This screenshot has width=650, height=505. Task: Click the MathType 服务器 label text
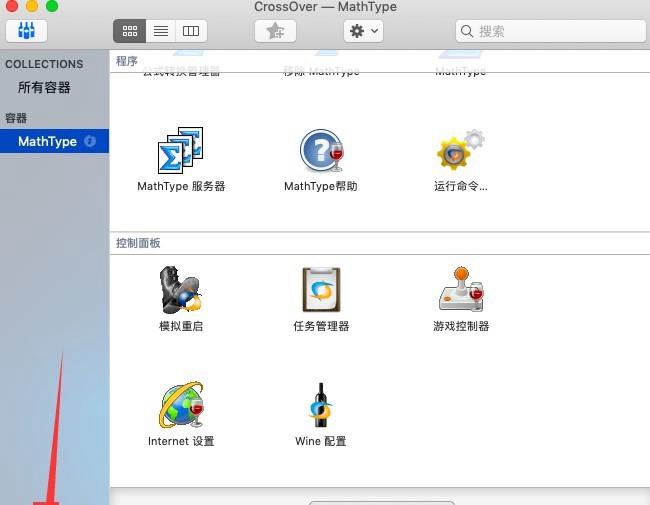coord(181,186)
